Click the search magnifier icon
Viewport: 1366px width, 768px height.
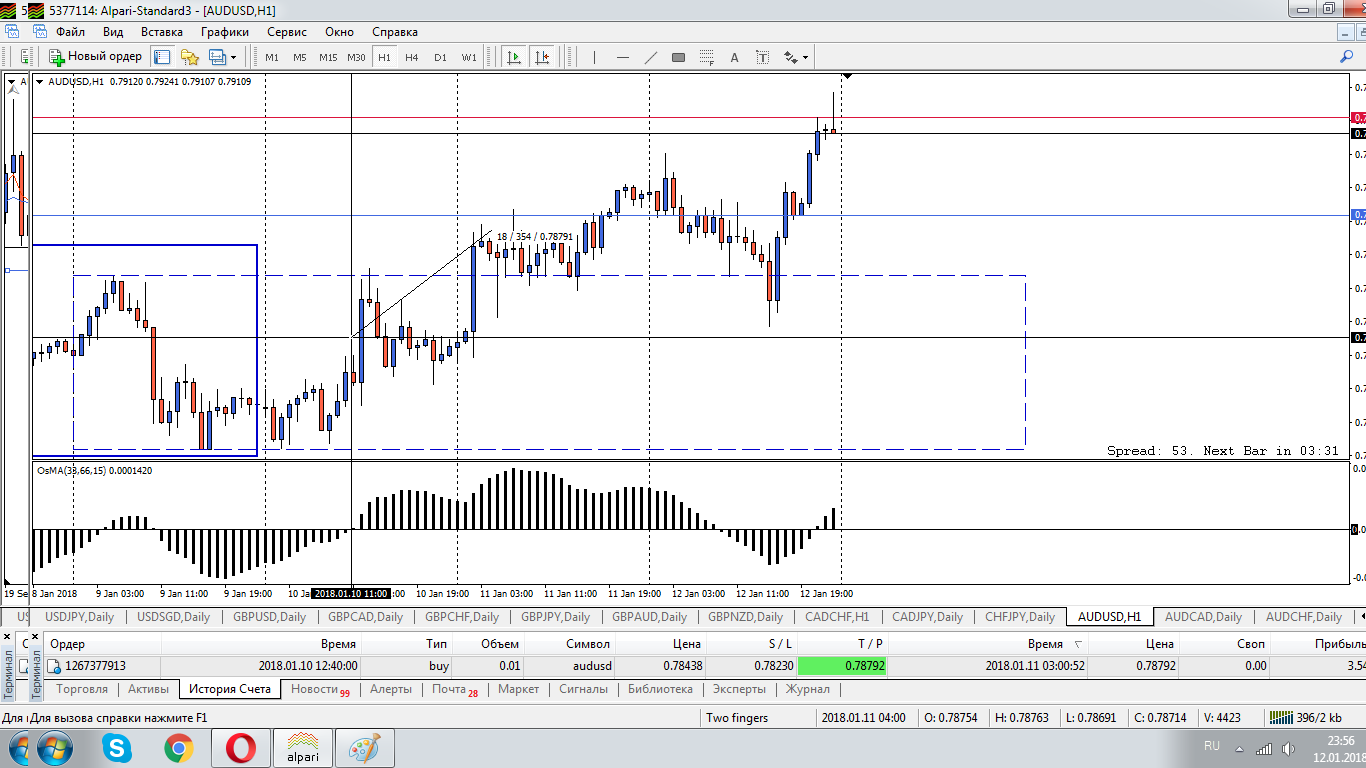click(1346, 57)
